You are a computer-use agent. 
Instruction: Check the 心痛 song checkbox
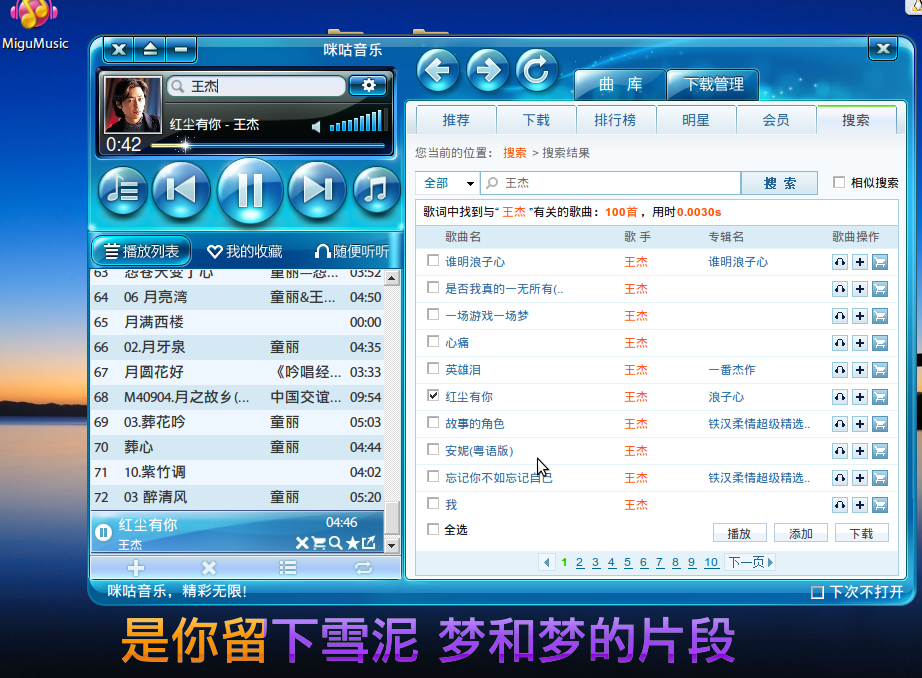(433, 342)
